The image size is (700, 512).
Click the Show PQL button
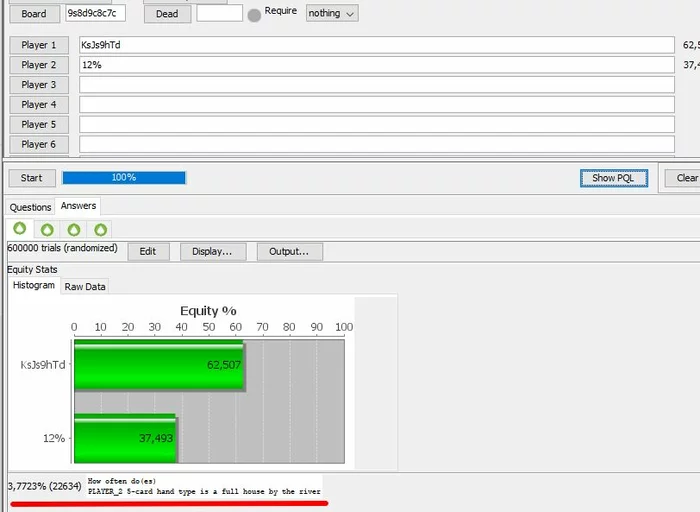613,178
